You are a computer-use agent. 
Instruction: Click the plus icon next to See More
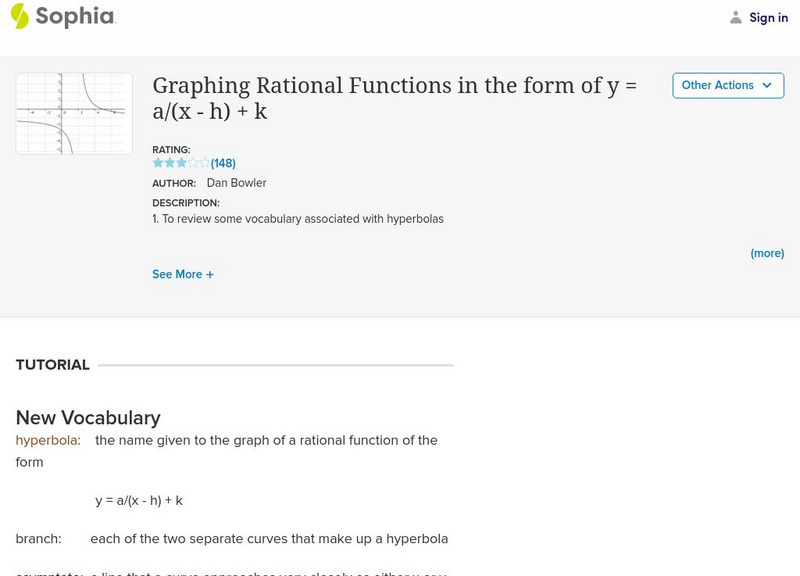click(x=210, y=274)
